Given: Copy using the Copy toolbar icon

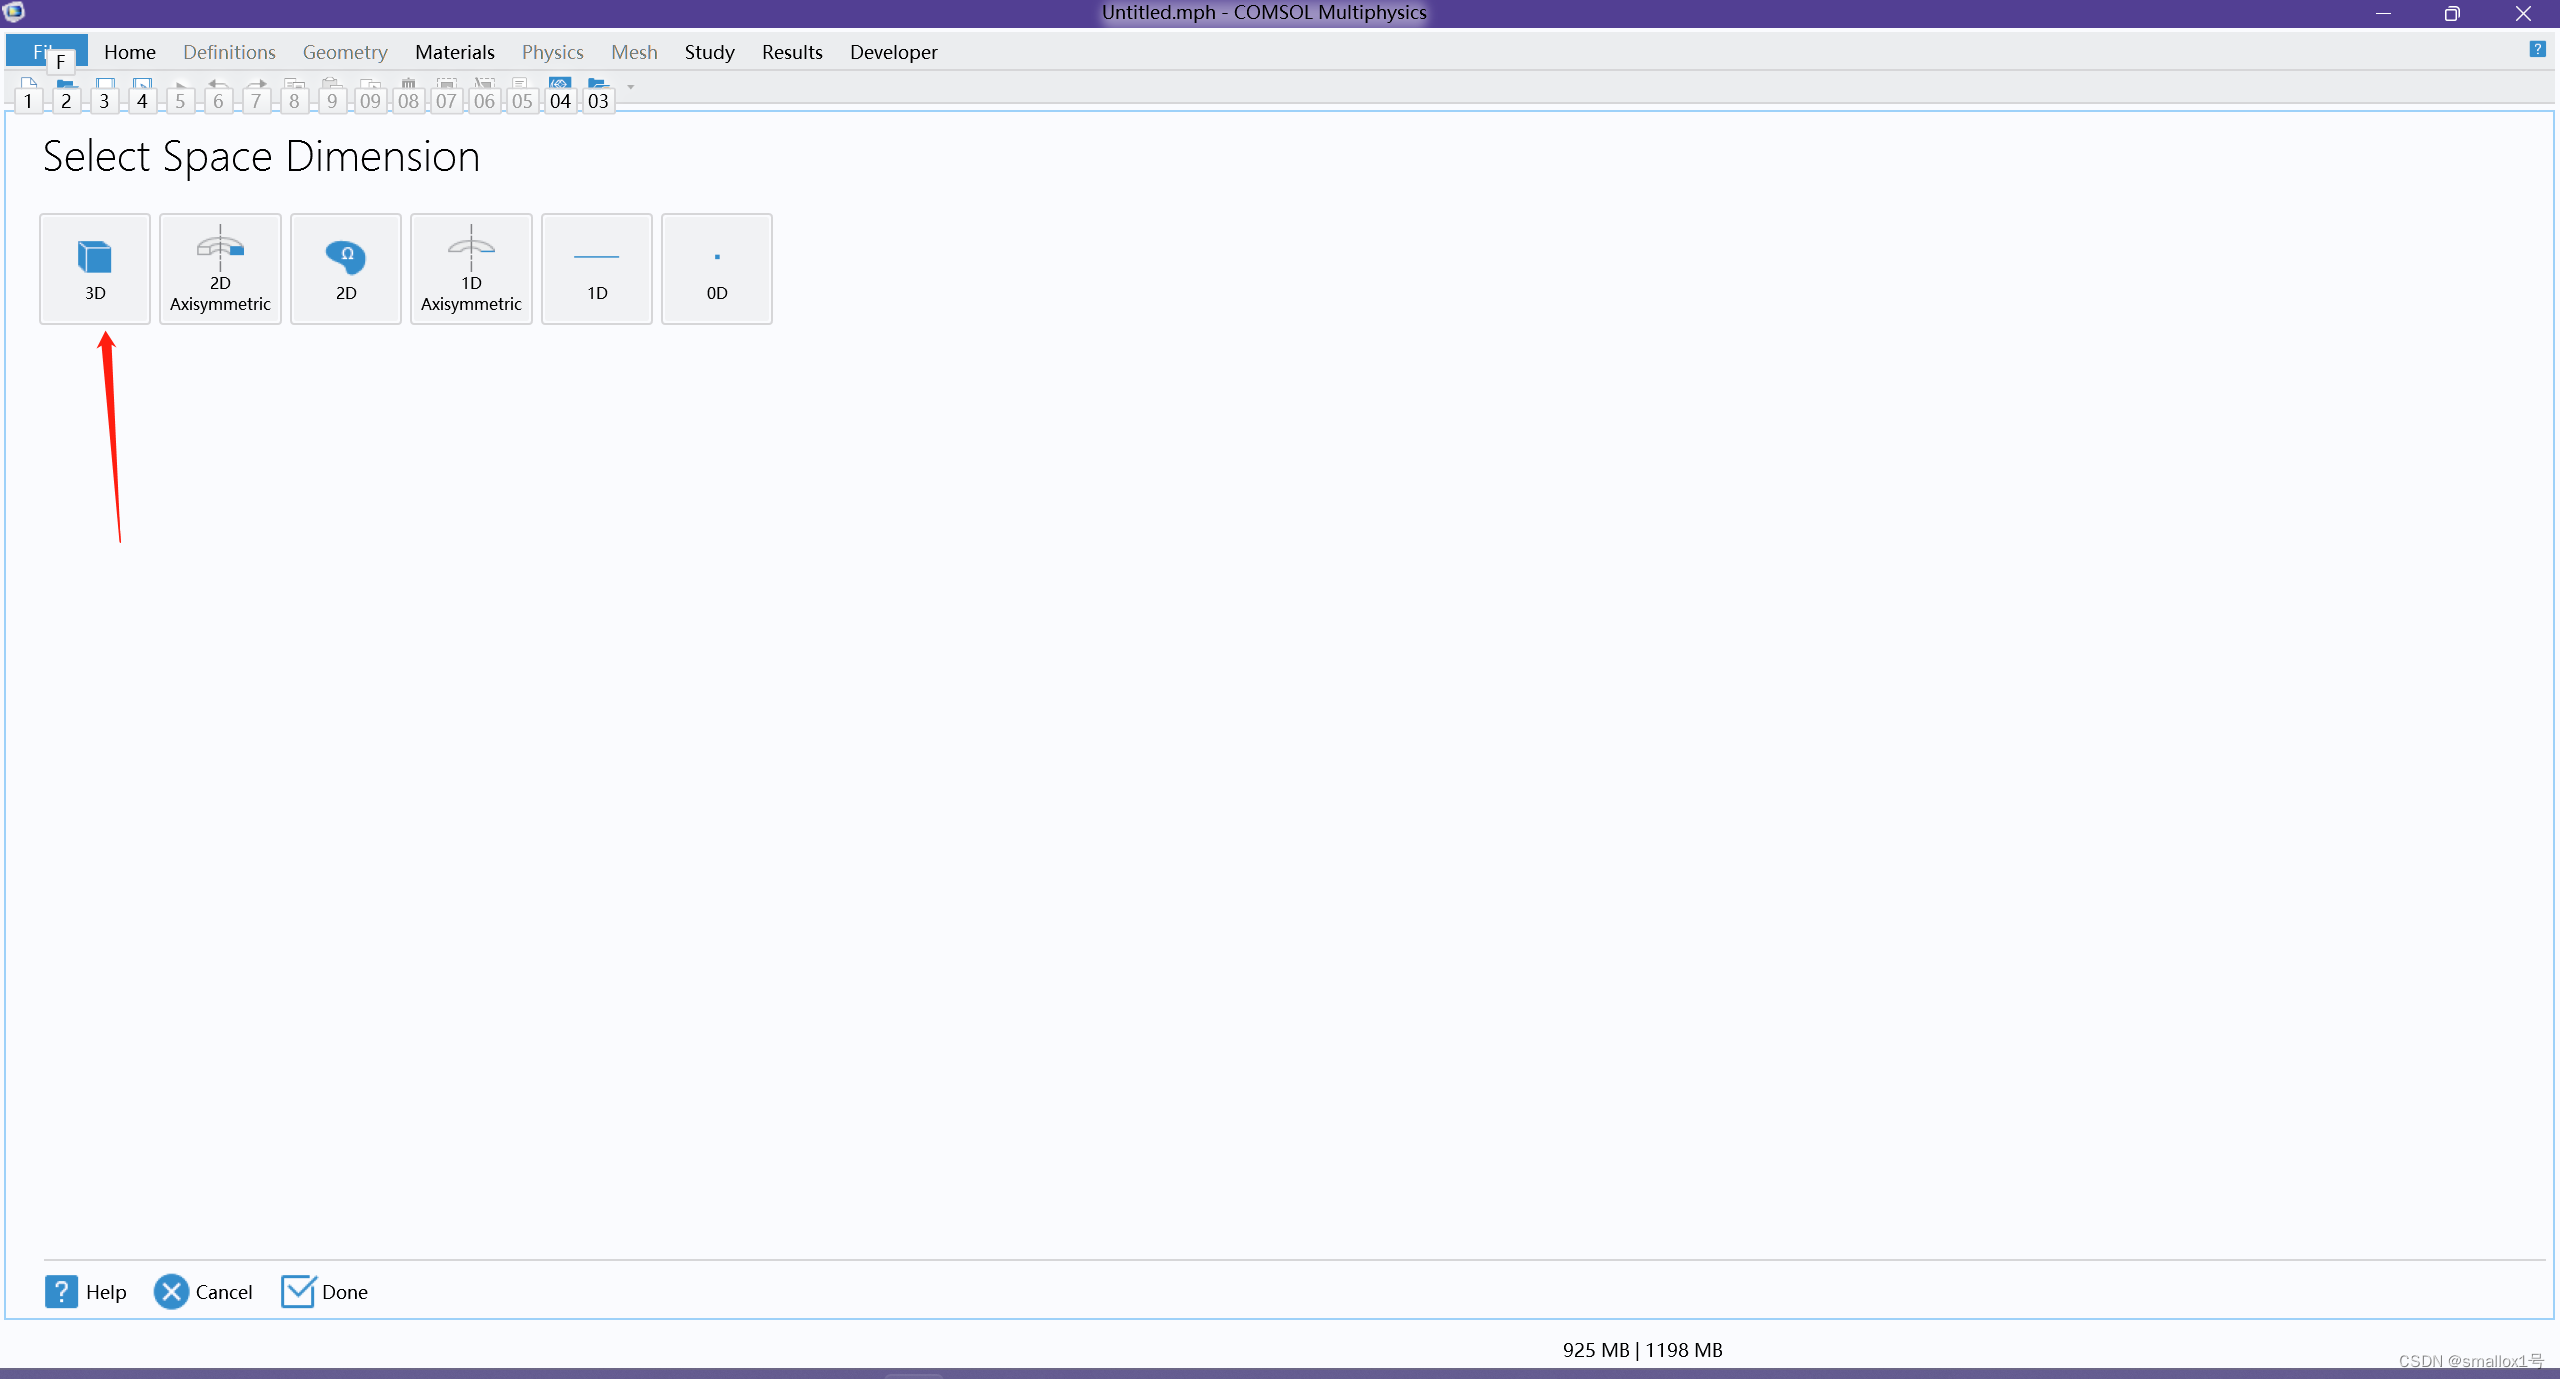Looking at the screenshot, I should point(294,83).
